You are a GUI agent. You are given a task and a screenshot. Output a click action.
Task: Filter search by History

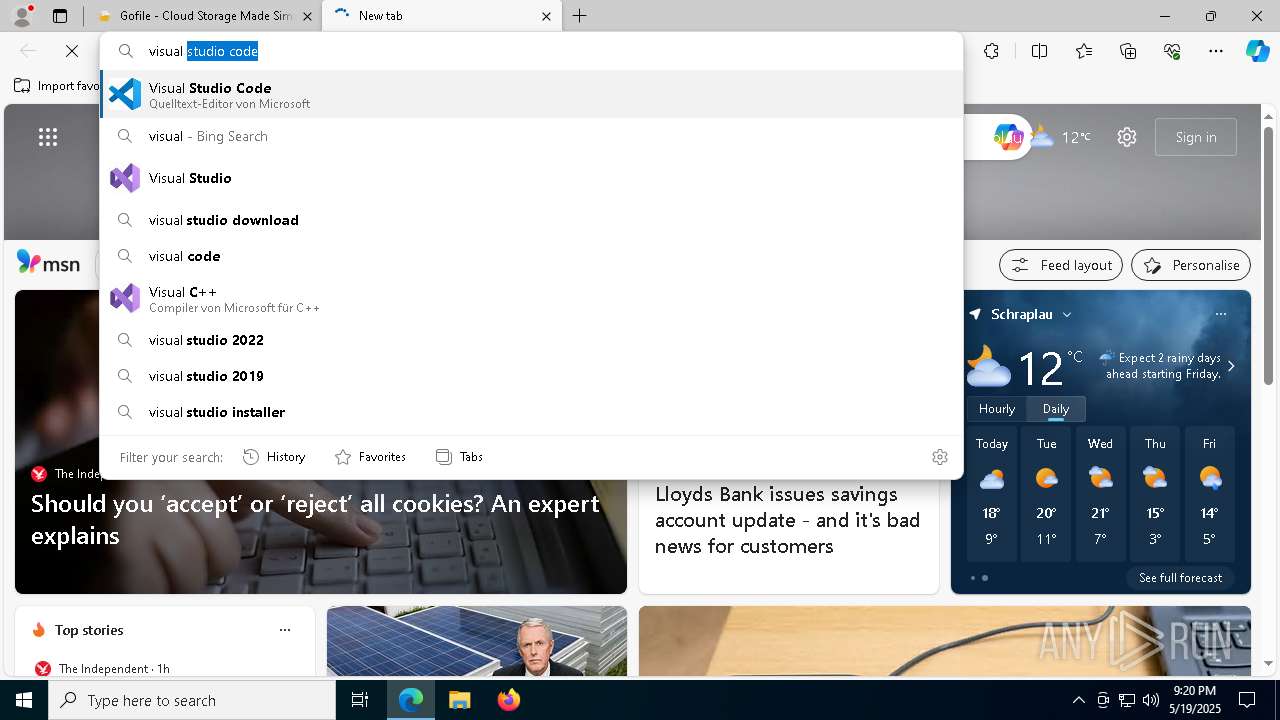coord(274,457)
